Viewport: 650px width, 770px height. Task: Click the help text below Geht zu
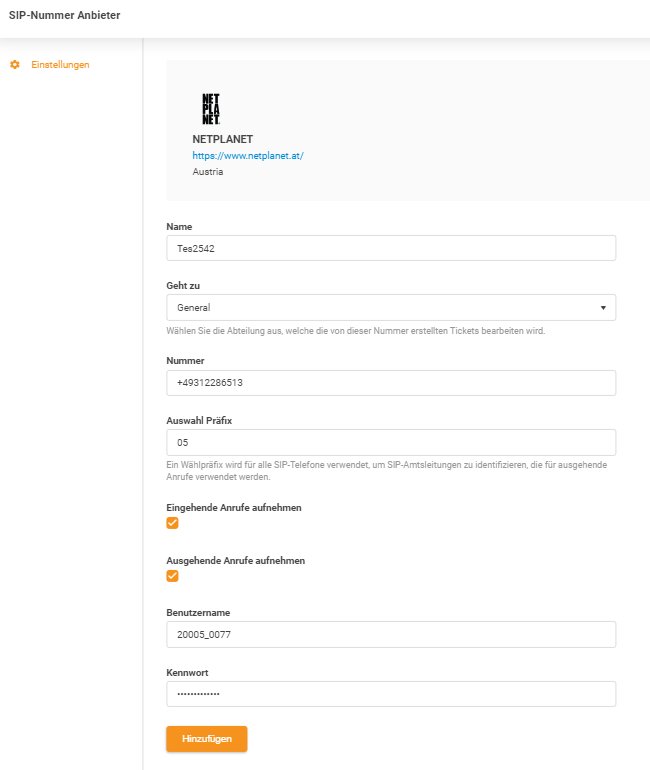[355, 331]
